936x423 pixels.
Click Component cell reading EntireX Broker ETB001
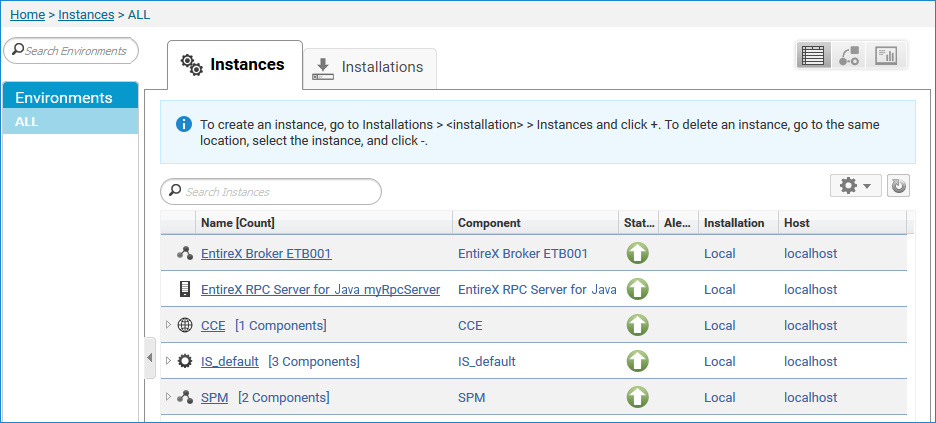pyautogui.click(x=523, y=254)
